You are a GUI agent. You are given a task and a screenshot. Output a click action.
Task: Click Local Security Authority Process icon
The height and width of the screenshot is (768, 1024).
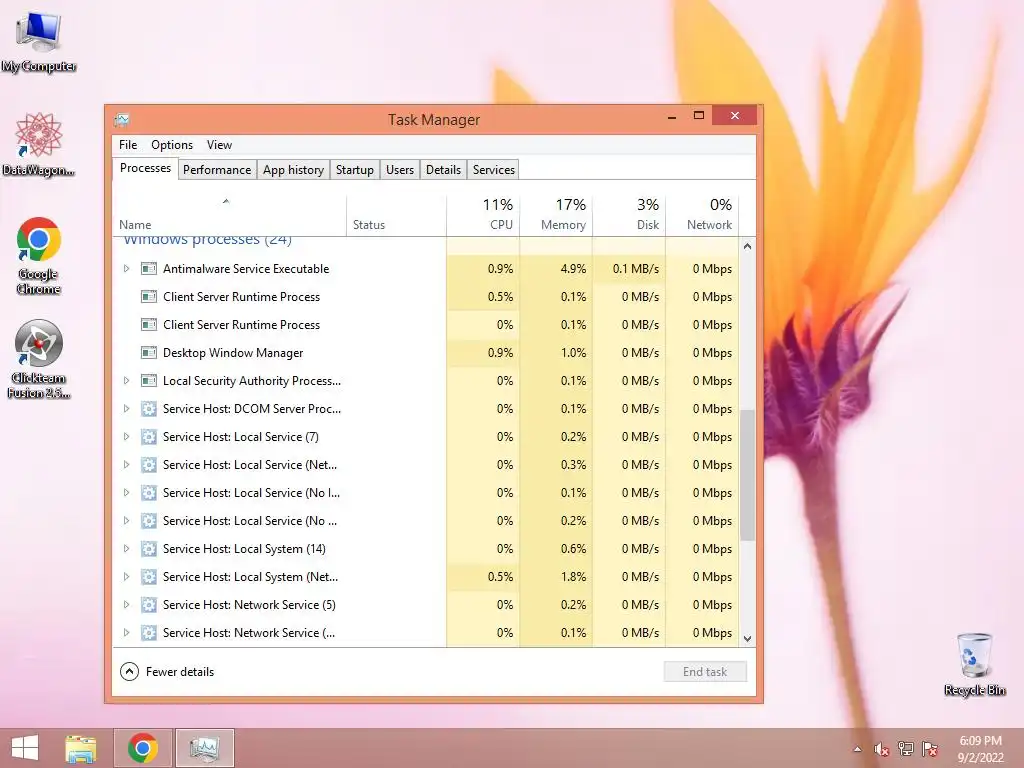(149, 381)
